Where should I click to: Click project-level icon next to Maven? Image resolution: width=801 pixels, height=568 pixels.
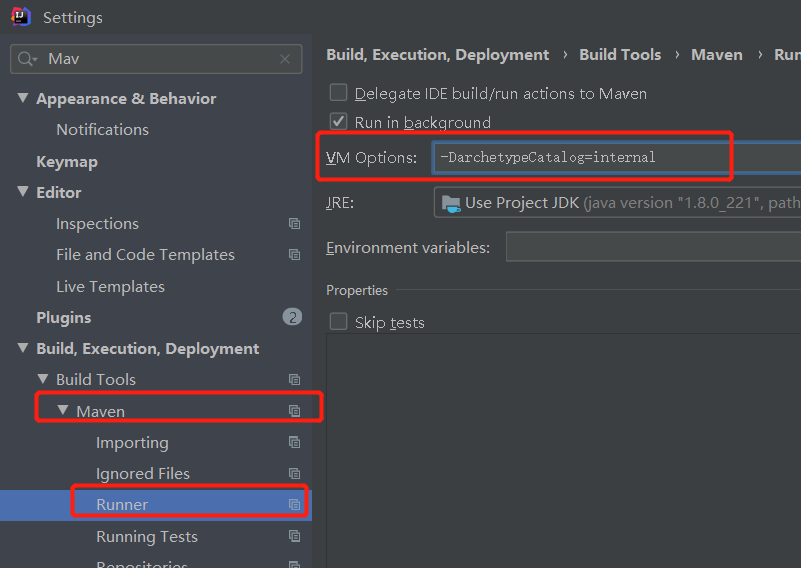294,411
